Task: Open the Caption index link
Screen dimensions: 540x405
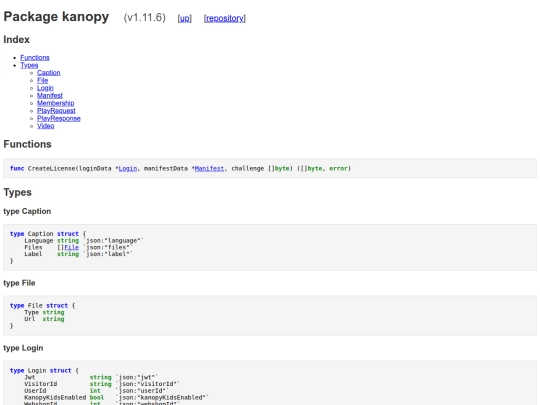Action: point(49,73)
